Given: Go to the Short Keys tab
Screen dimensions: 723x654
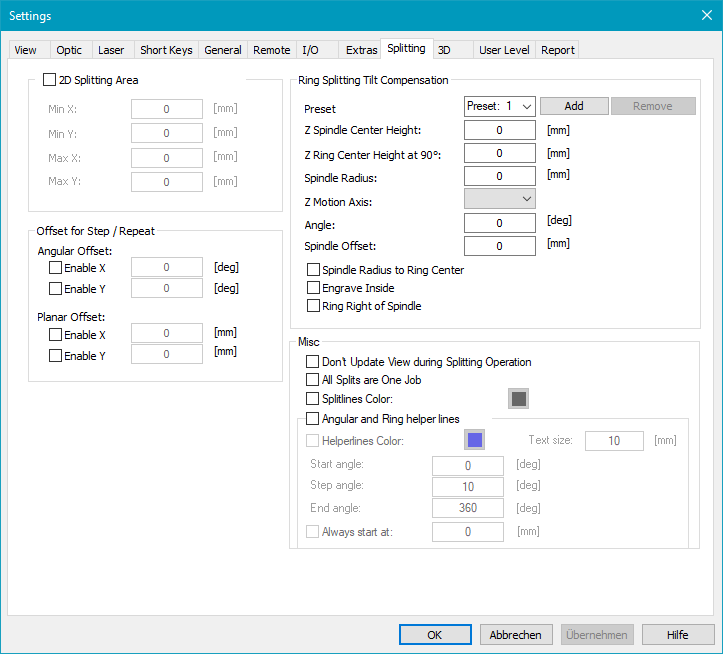Looking at the screenshot, I should pyautogui.click(x=166, y=50).
